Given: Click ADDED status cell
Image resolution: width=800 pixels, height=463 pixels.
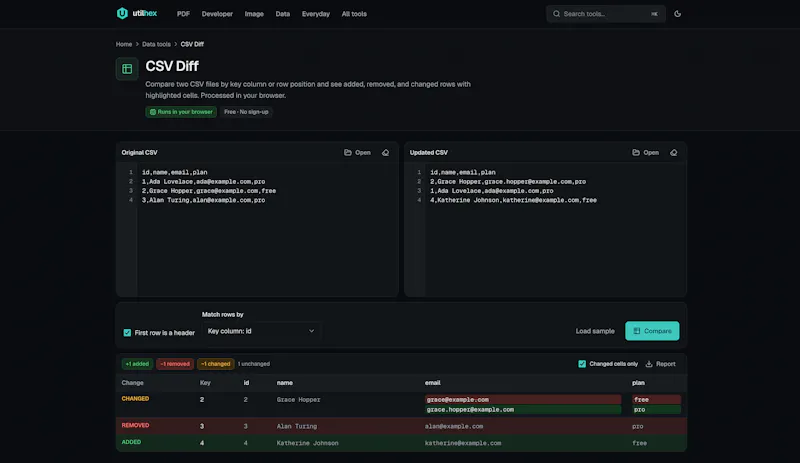Looking at the screenshot, I should point(131,442).
